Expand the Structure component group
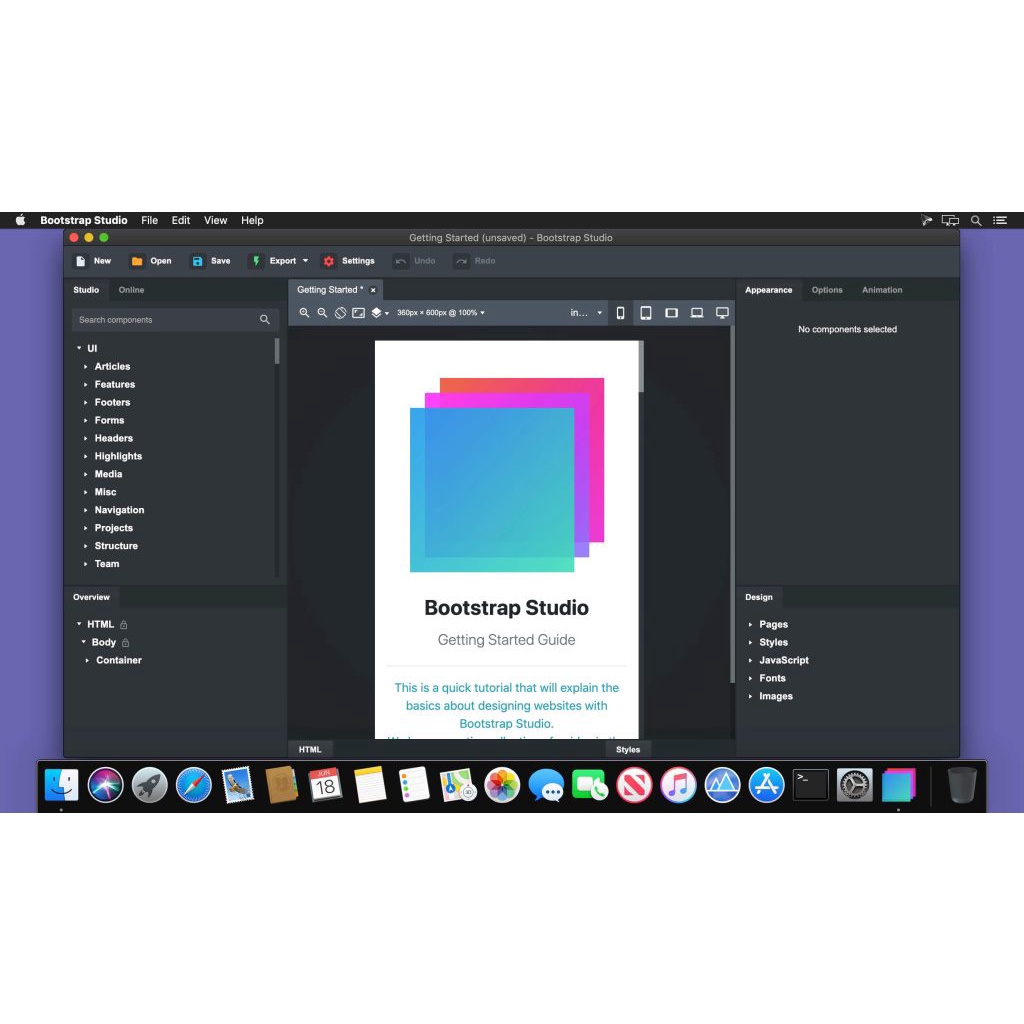1024x1024 pixels. pyautogui.click(x=86, y=547)
